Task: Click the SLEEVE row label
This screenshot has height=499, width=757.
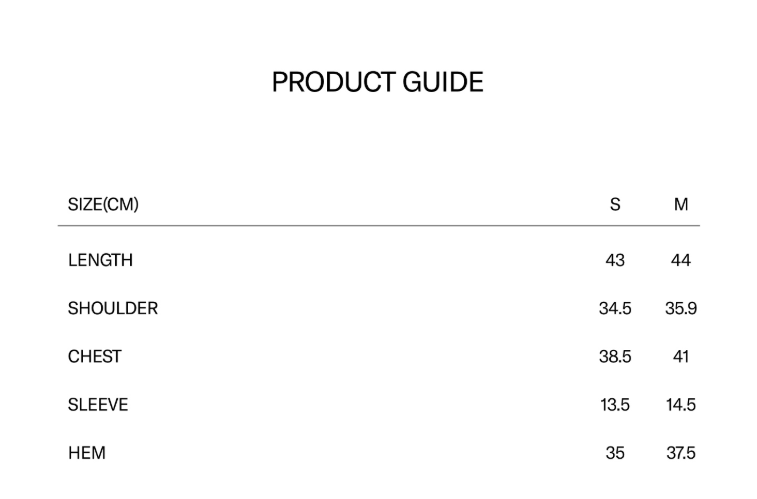Action: [98, 405]
